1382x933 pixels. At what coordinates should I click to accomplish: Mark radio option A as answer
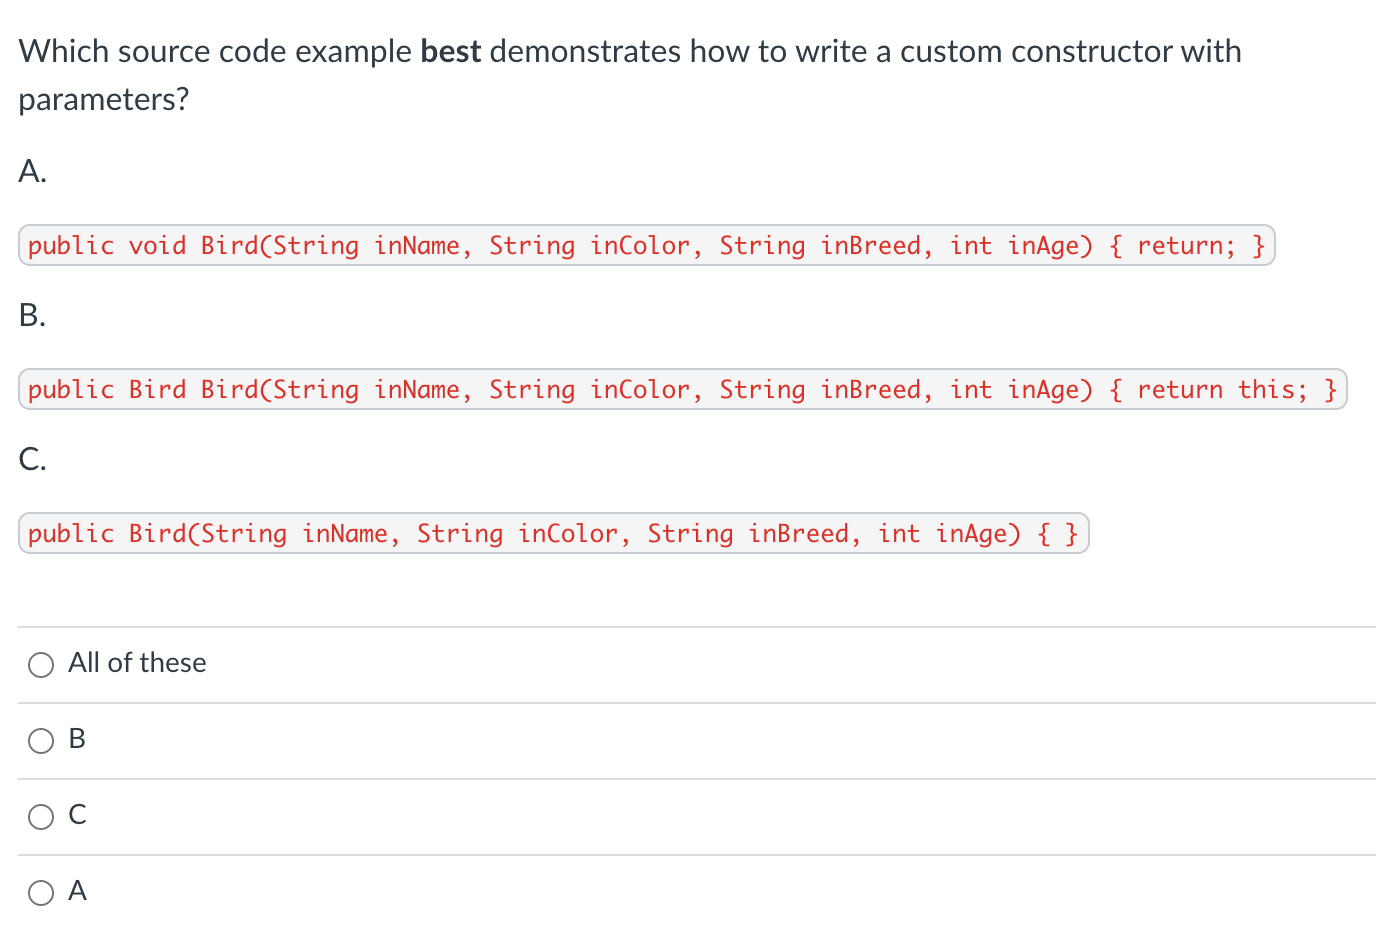click(41, 893)
